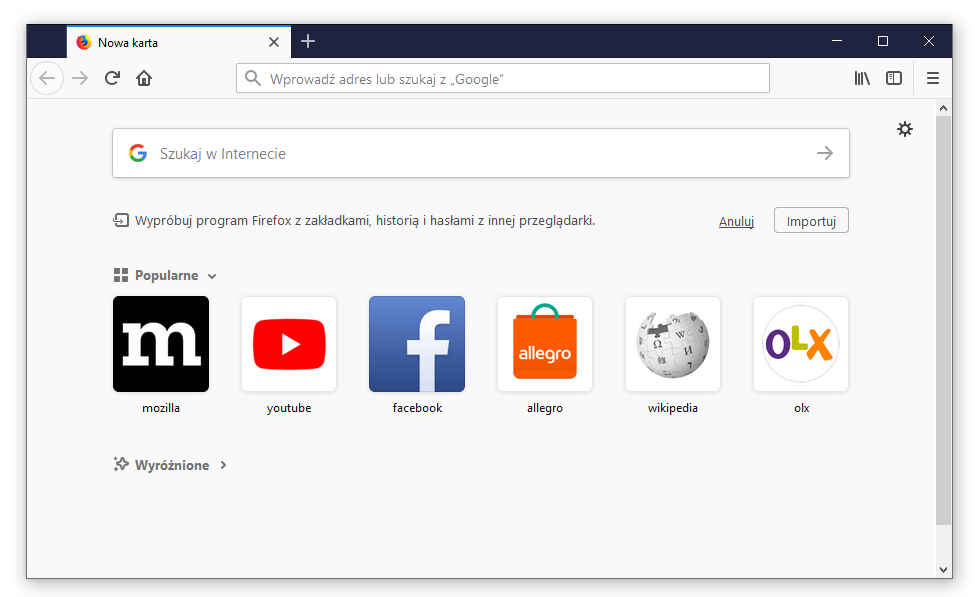Toggle the sidebar panel icon
Viewport: 977px width, 597px height.
[x=894, y=78]
